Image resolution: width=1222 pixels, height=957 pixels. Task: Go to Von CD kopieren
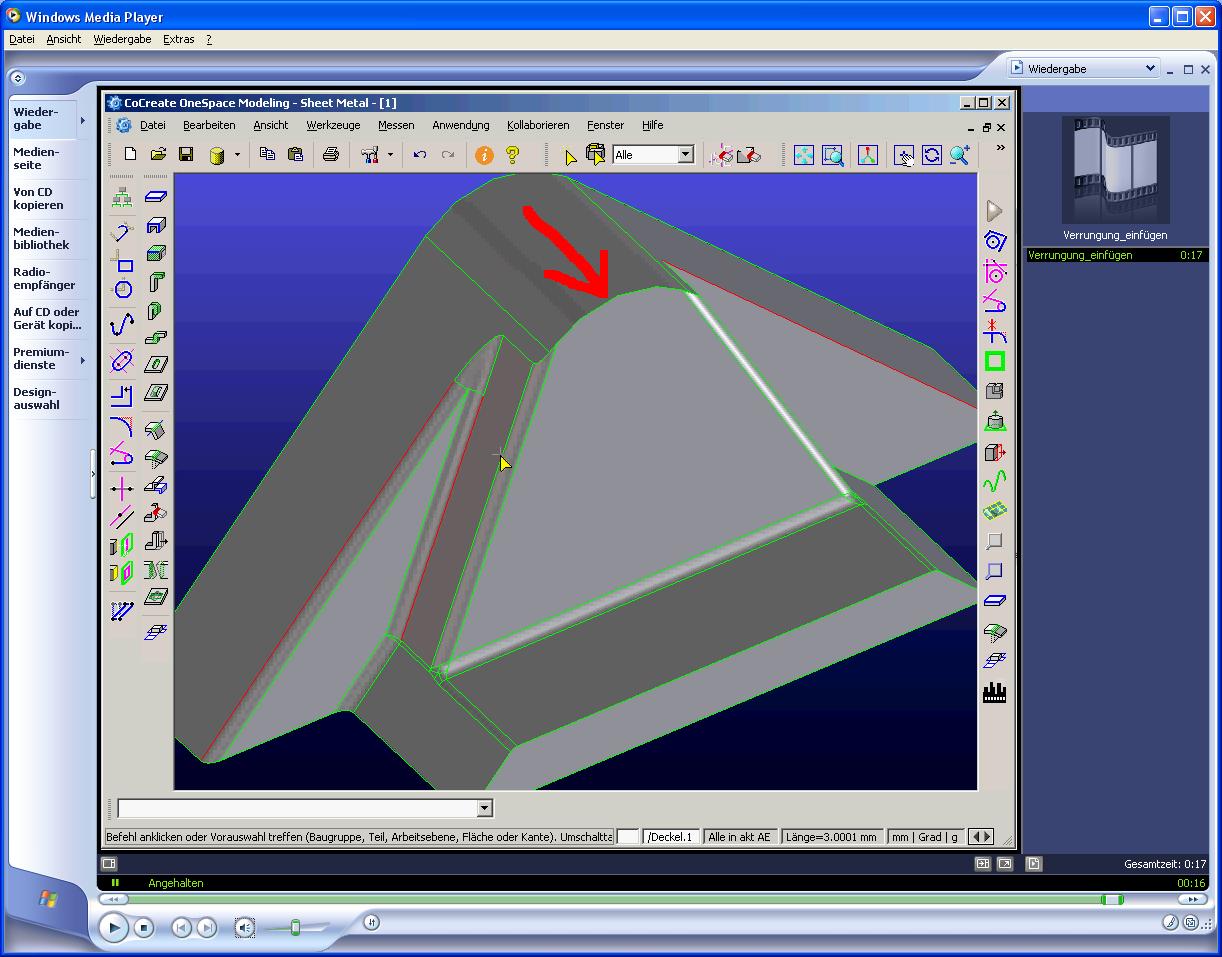38,198
